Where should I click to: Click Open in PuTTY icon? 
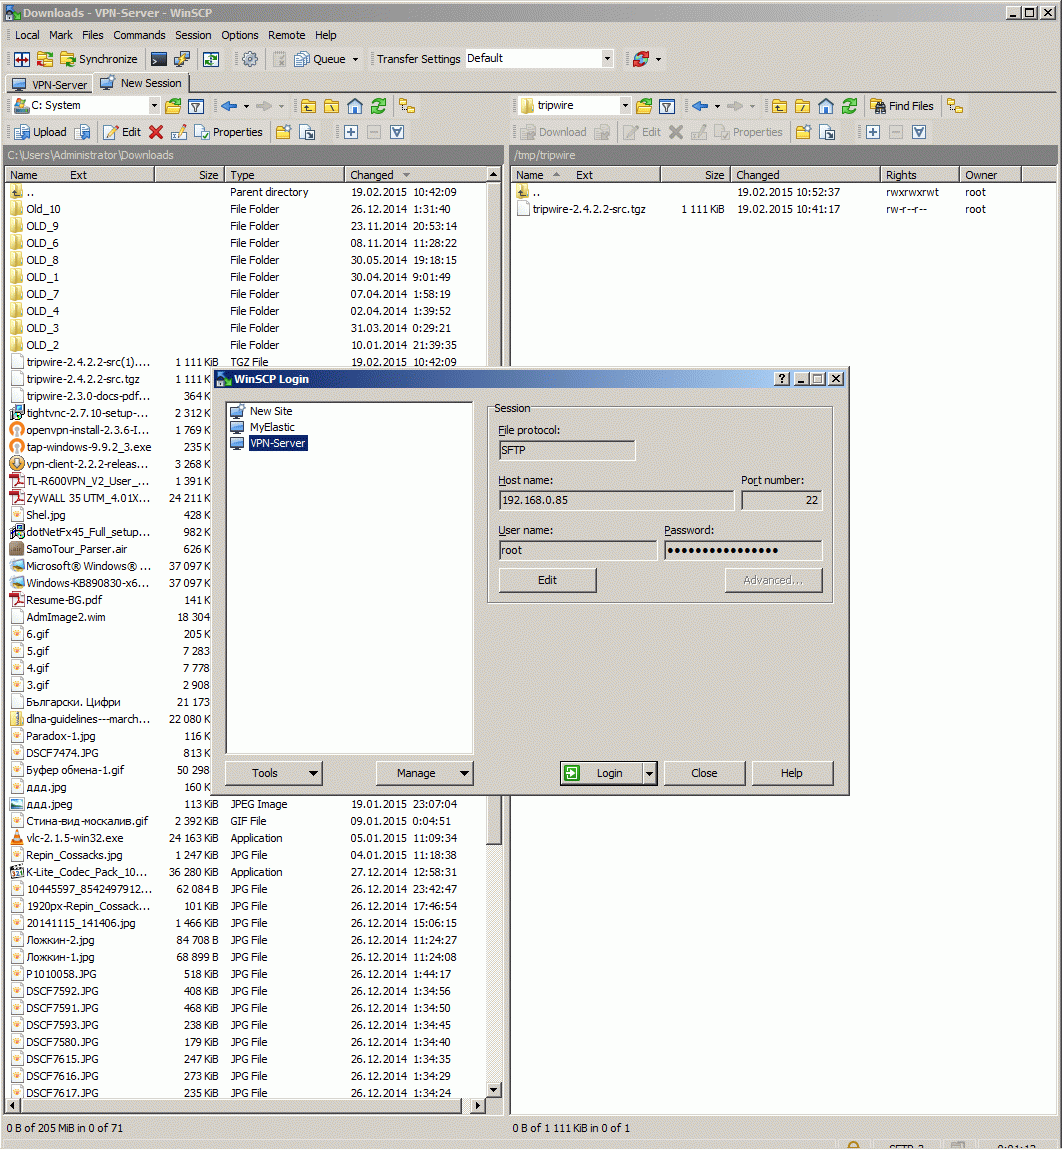(182, 59)
